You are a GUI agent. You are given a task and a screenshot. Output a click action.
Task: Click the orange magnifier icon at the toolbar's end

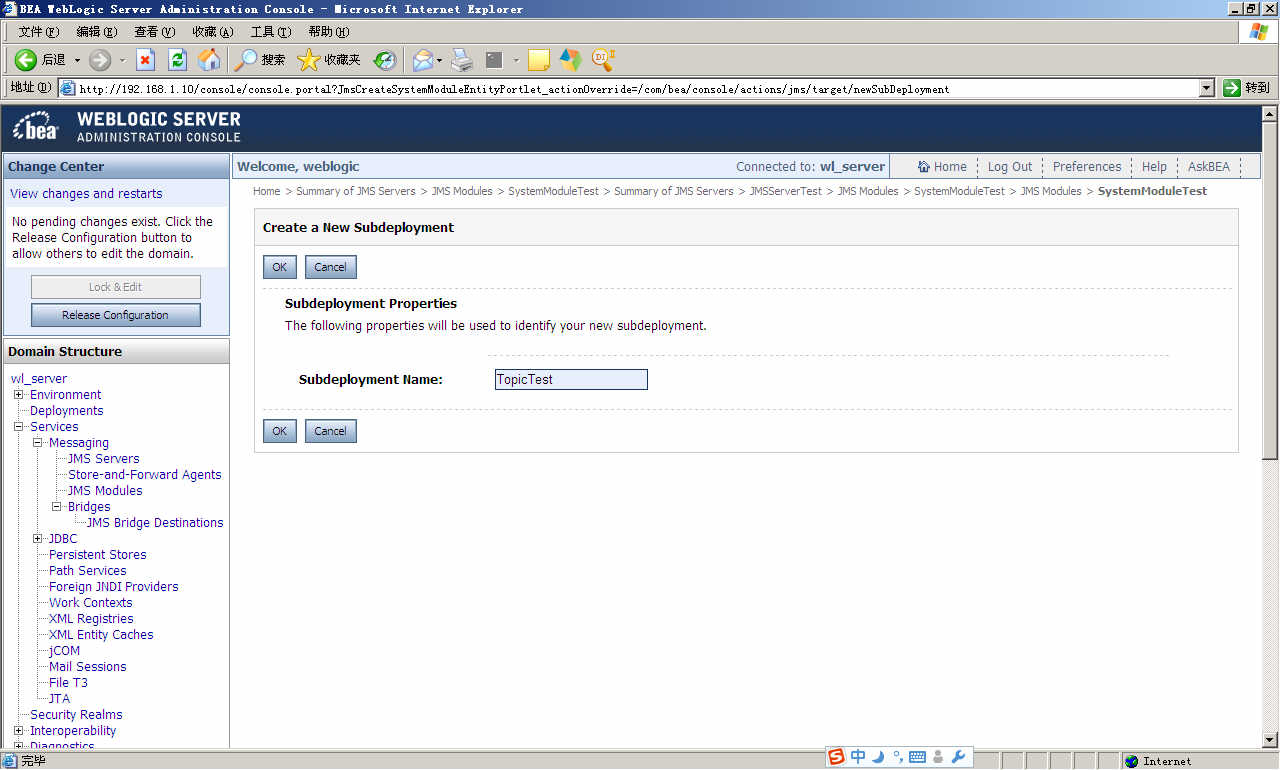tap(603, 59)
